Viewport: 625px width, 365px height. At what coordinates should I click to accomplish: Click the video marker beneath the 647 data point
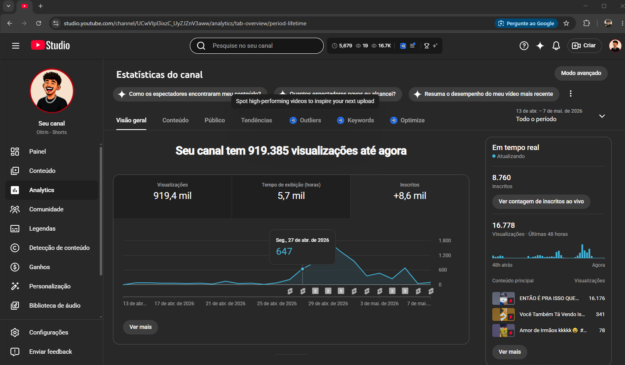303,291
